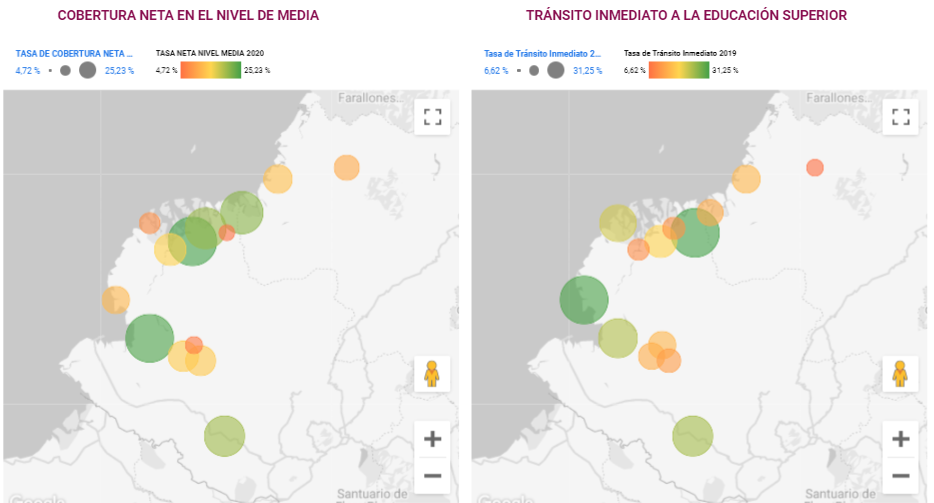The height and width of the screenshot is (503, 934).
Task: Click the Tasa de Tránsito Inmediato blue legend label
Action: point(542,53)
